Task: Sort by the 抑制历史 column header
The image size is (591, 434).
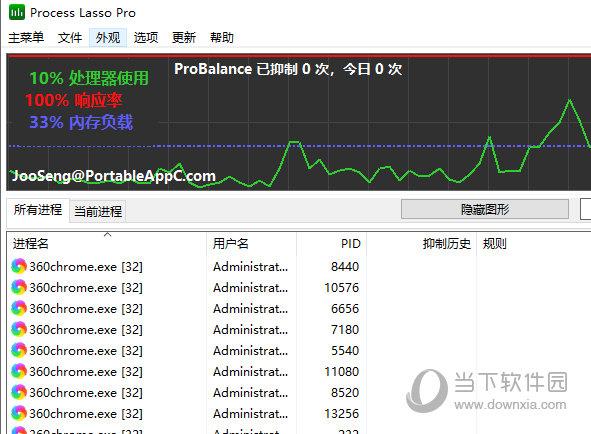Action: (421, 244)
